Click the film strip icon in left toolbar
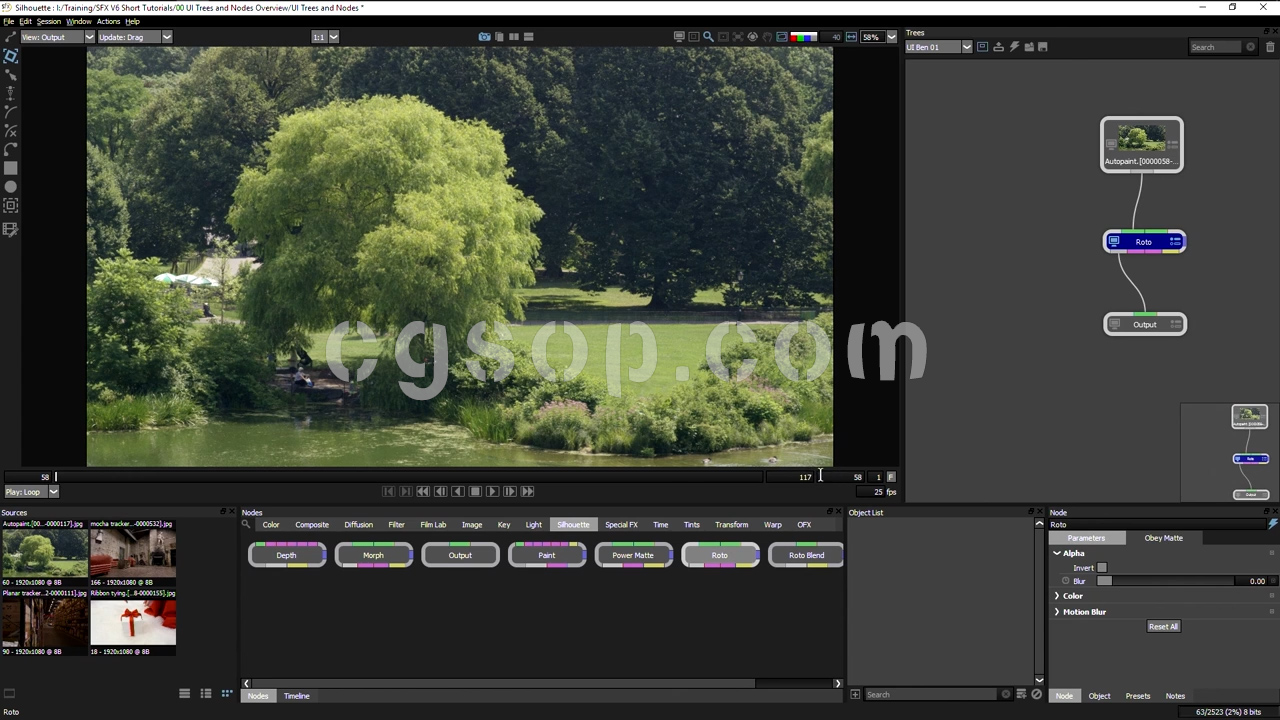Viewport: 1280px width, 720px height. (10, 229)
